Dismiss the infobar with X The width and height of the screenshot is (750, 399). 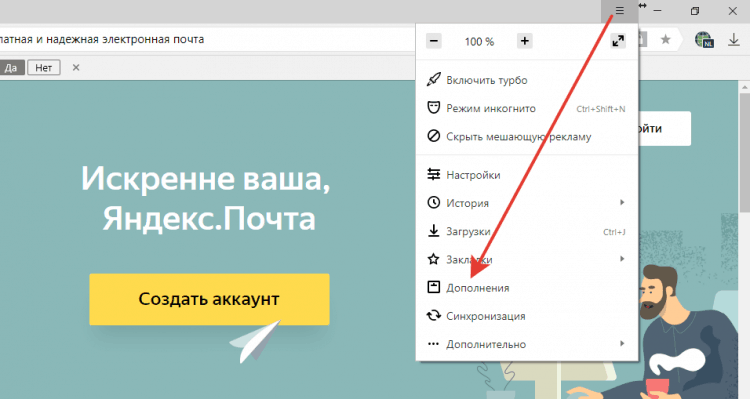tap(76, 68)
